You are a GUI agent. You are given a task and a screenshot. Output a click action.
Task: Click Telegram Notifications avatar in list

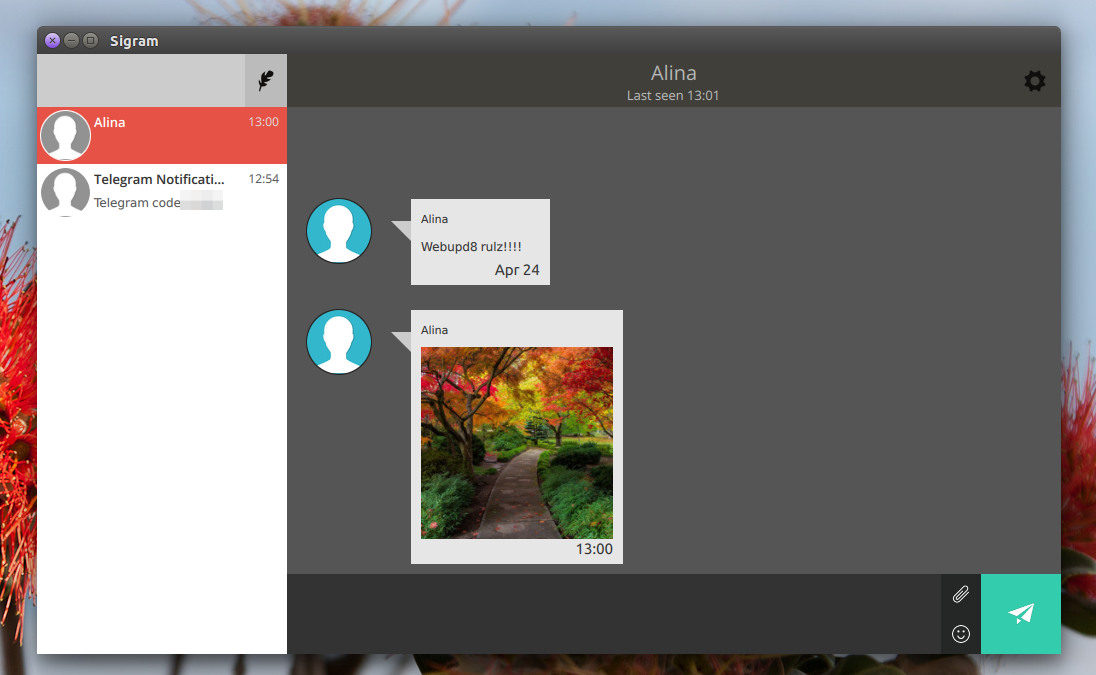(x=65, y=192)
